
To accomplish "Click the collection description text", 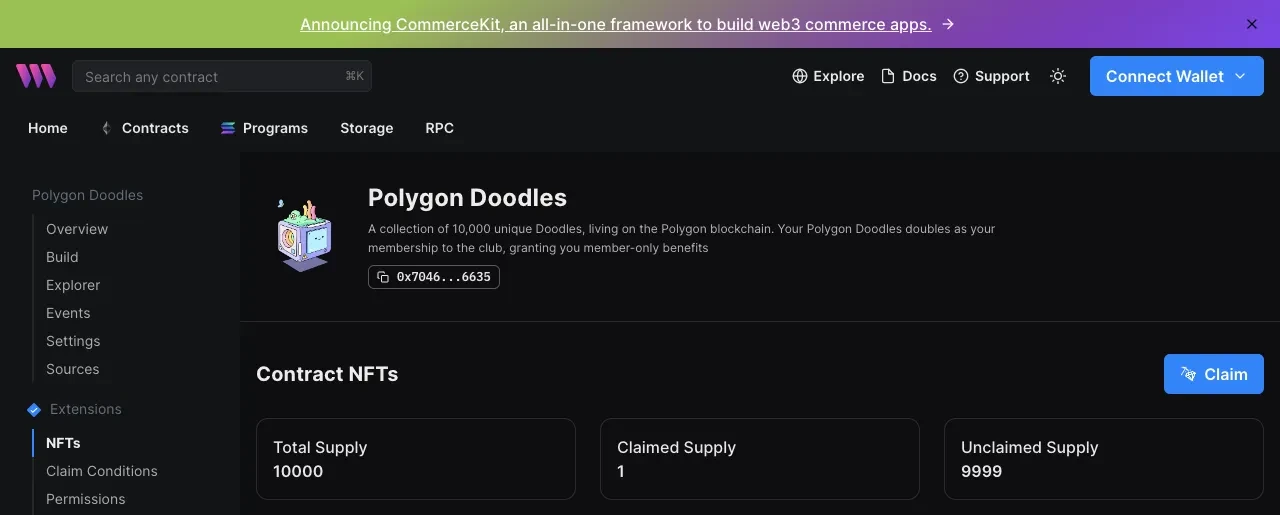I will [x=682, y=238].
